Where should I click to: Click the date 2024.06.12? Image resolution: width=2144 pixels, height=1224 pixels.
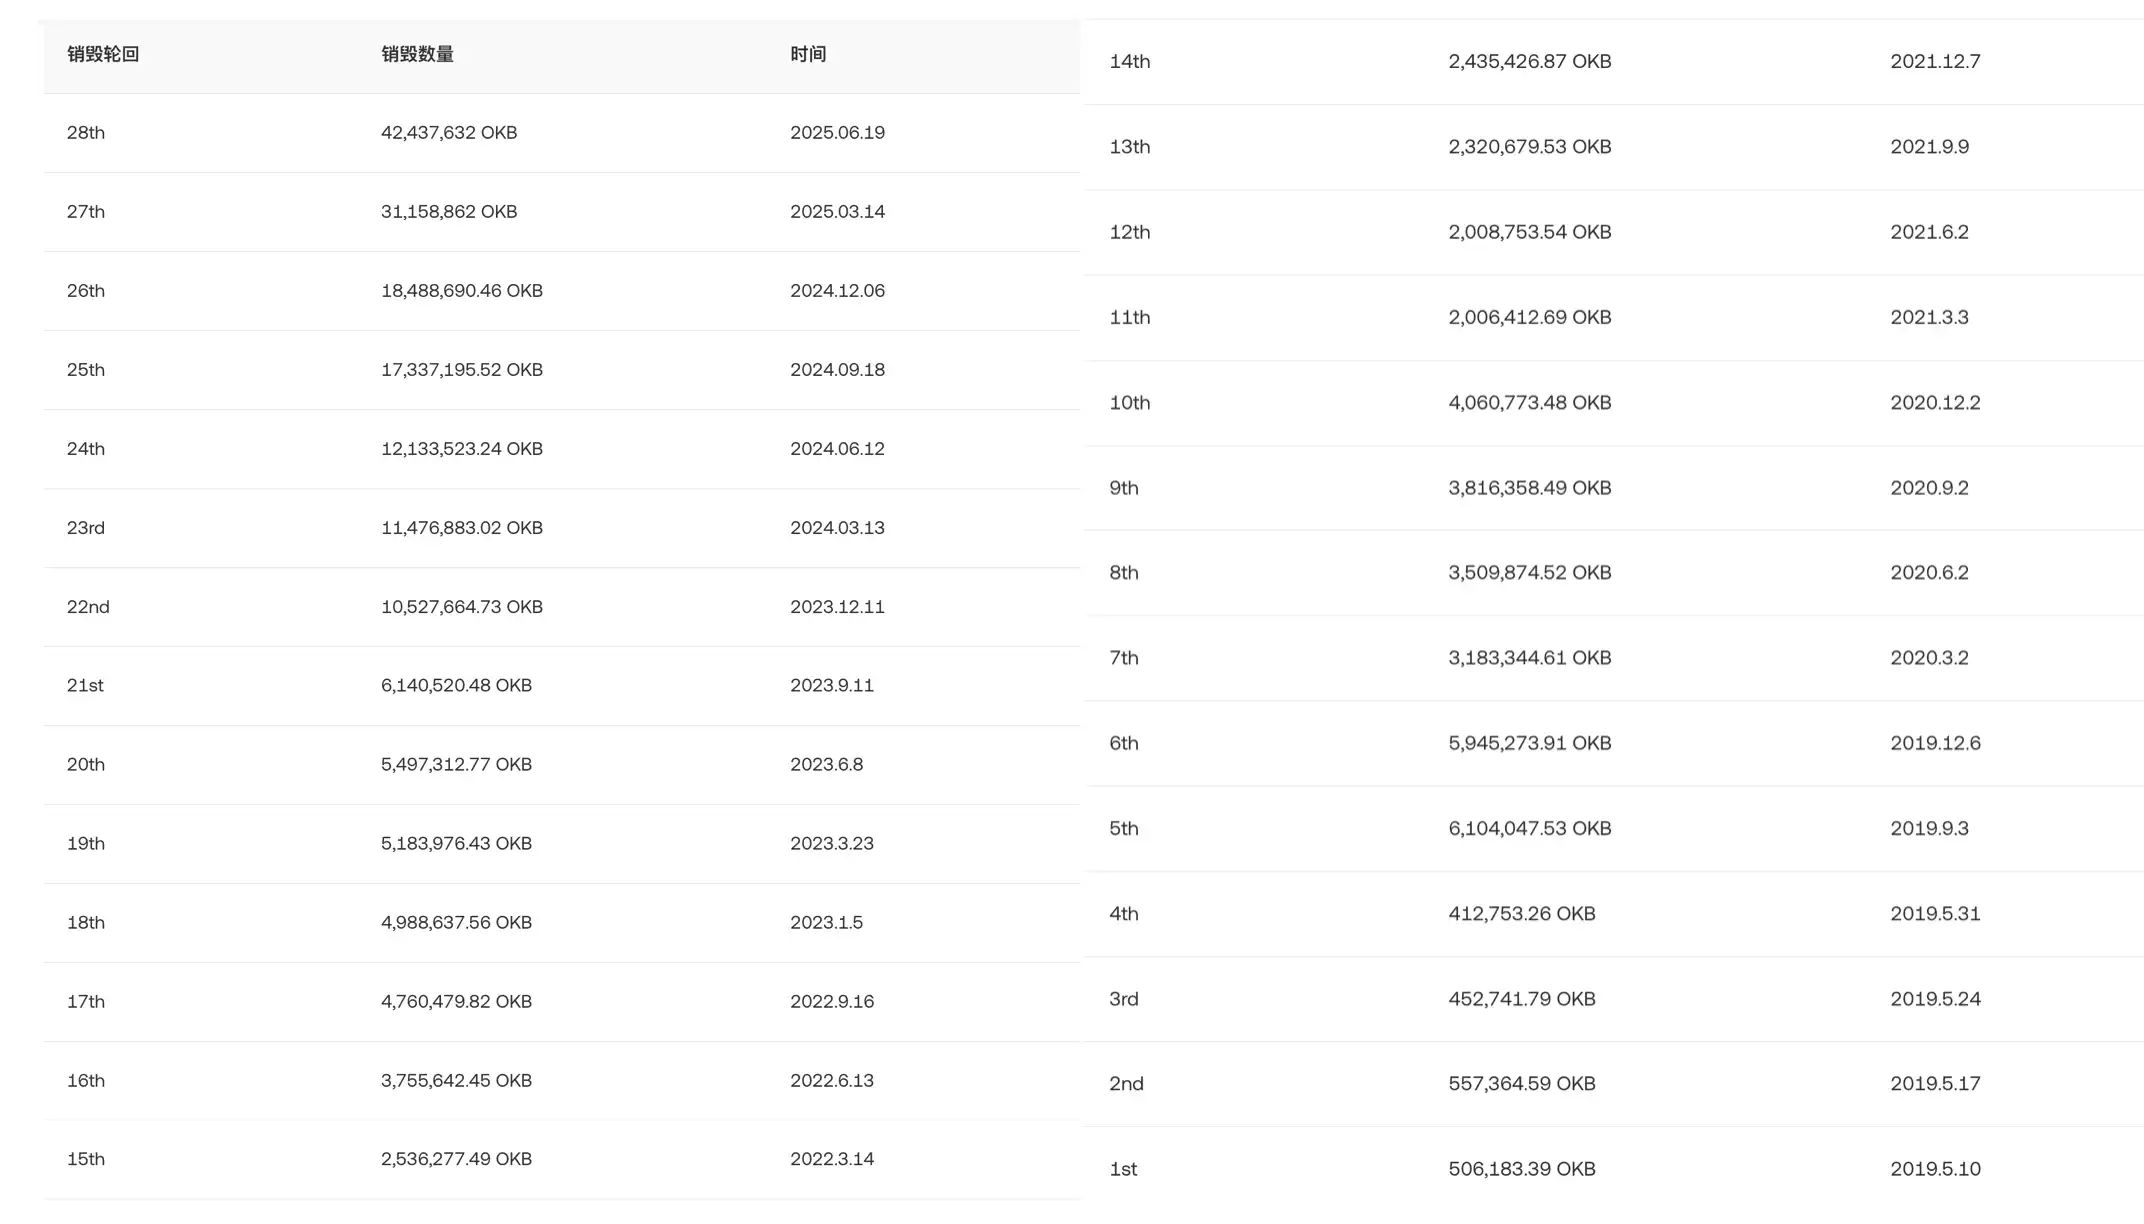point(837,449)
